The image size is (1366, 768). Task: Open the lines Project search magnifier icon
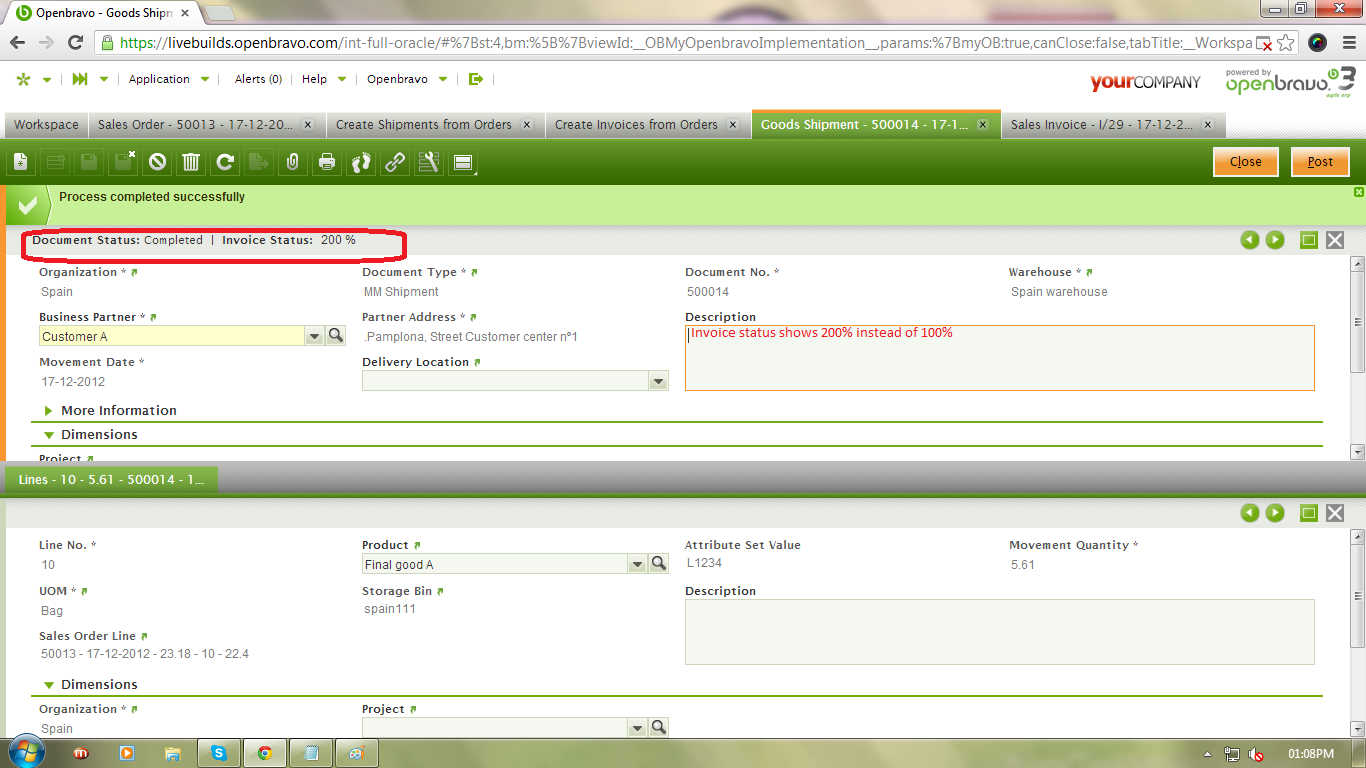coord(659,727)
